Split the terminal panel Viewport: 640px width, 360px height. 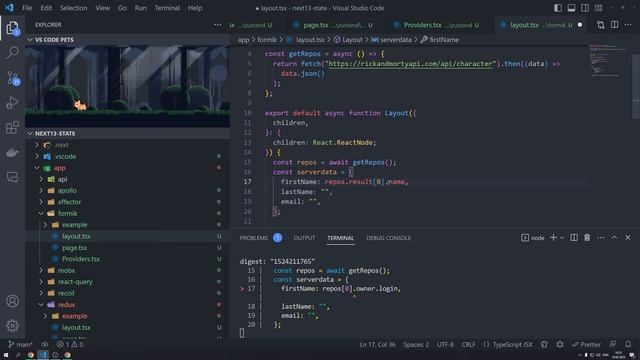coord(574,238)
